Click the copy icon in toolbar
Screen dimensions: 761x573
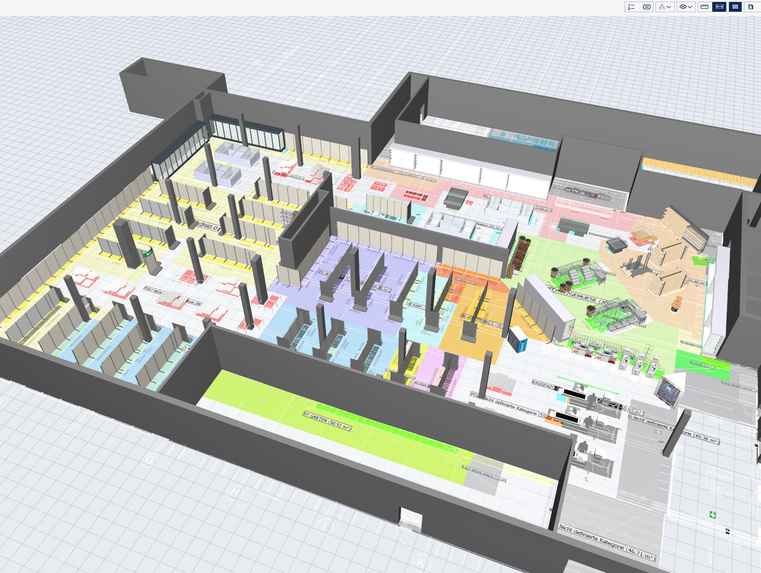[751, 7]
